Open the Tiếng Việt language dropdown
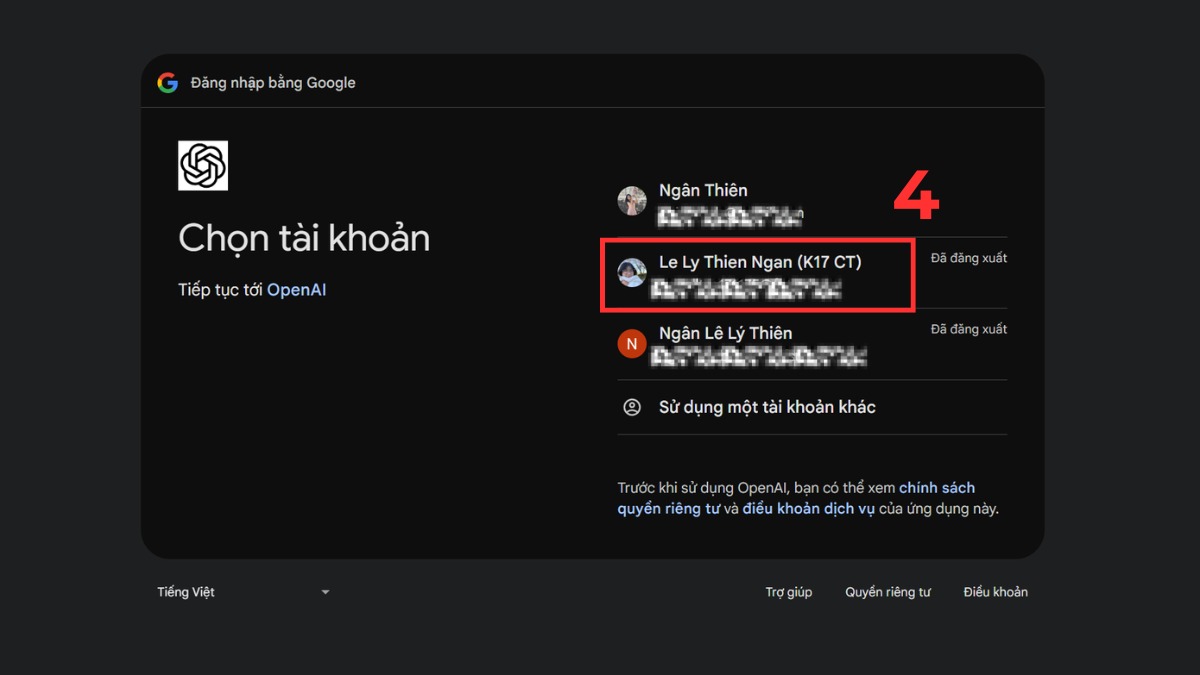Image resolution: width=1200 pixels, height=675 pixels. coord(243,592)
